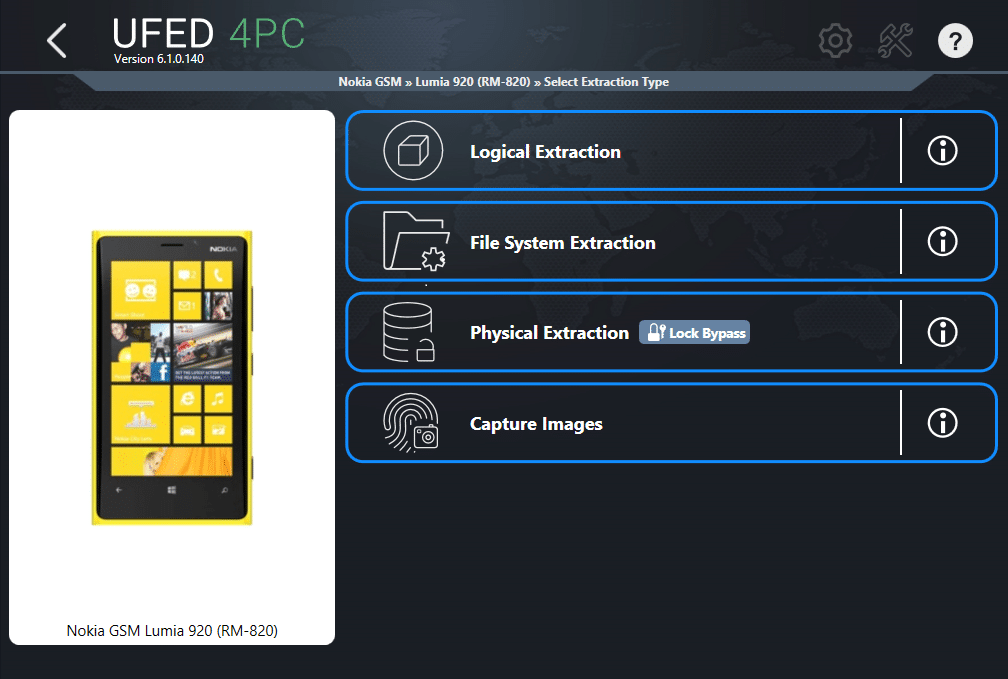This screenshot has height=679, width=1008.
Task: Show info for File System Extraction
Action: pyautogui.click(x=942, y=242)
